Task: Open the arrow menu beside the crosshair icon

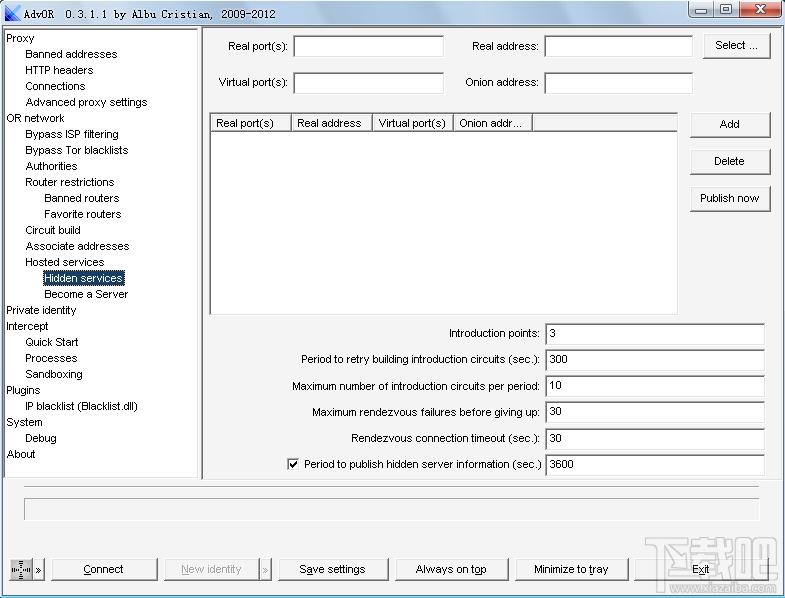Action: pyautogui.click(x=39, y=570)
